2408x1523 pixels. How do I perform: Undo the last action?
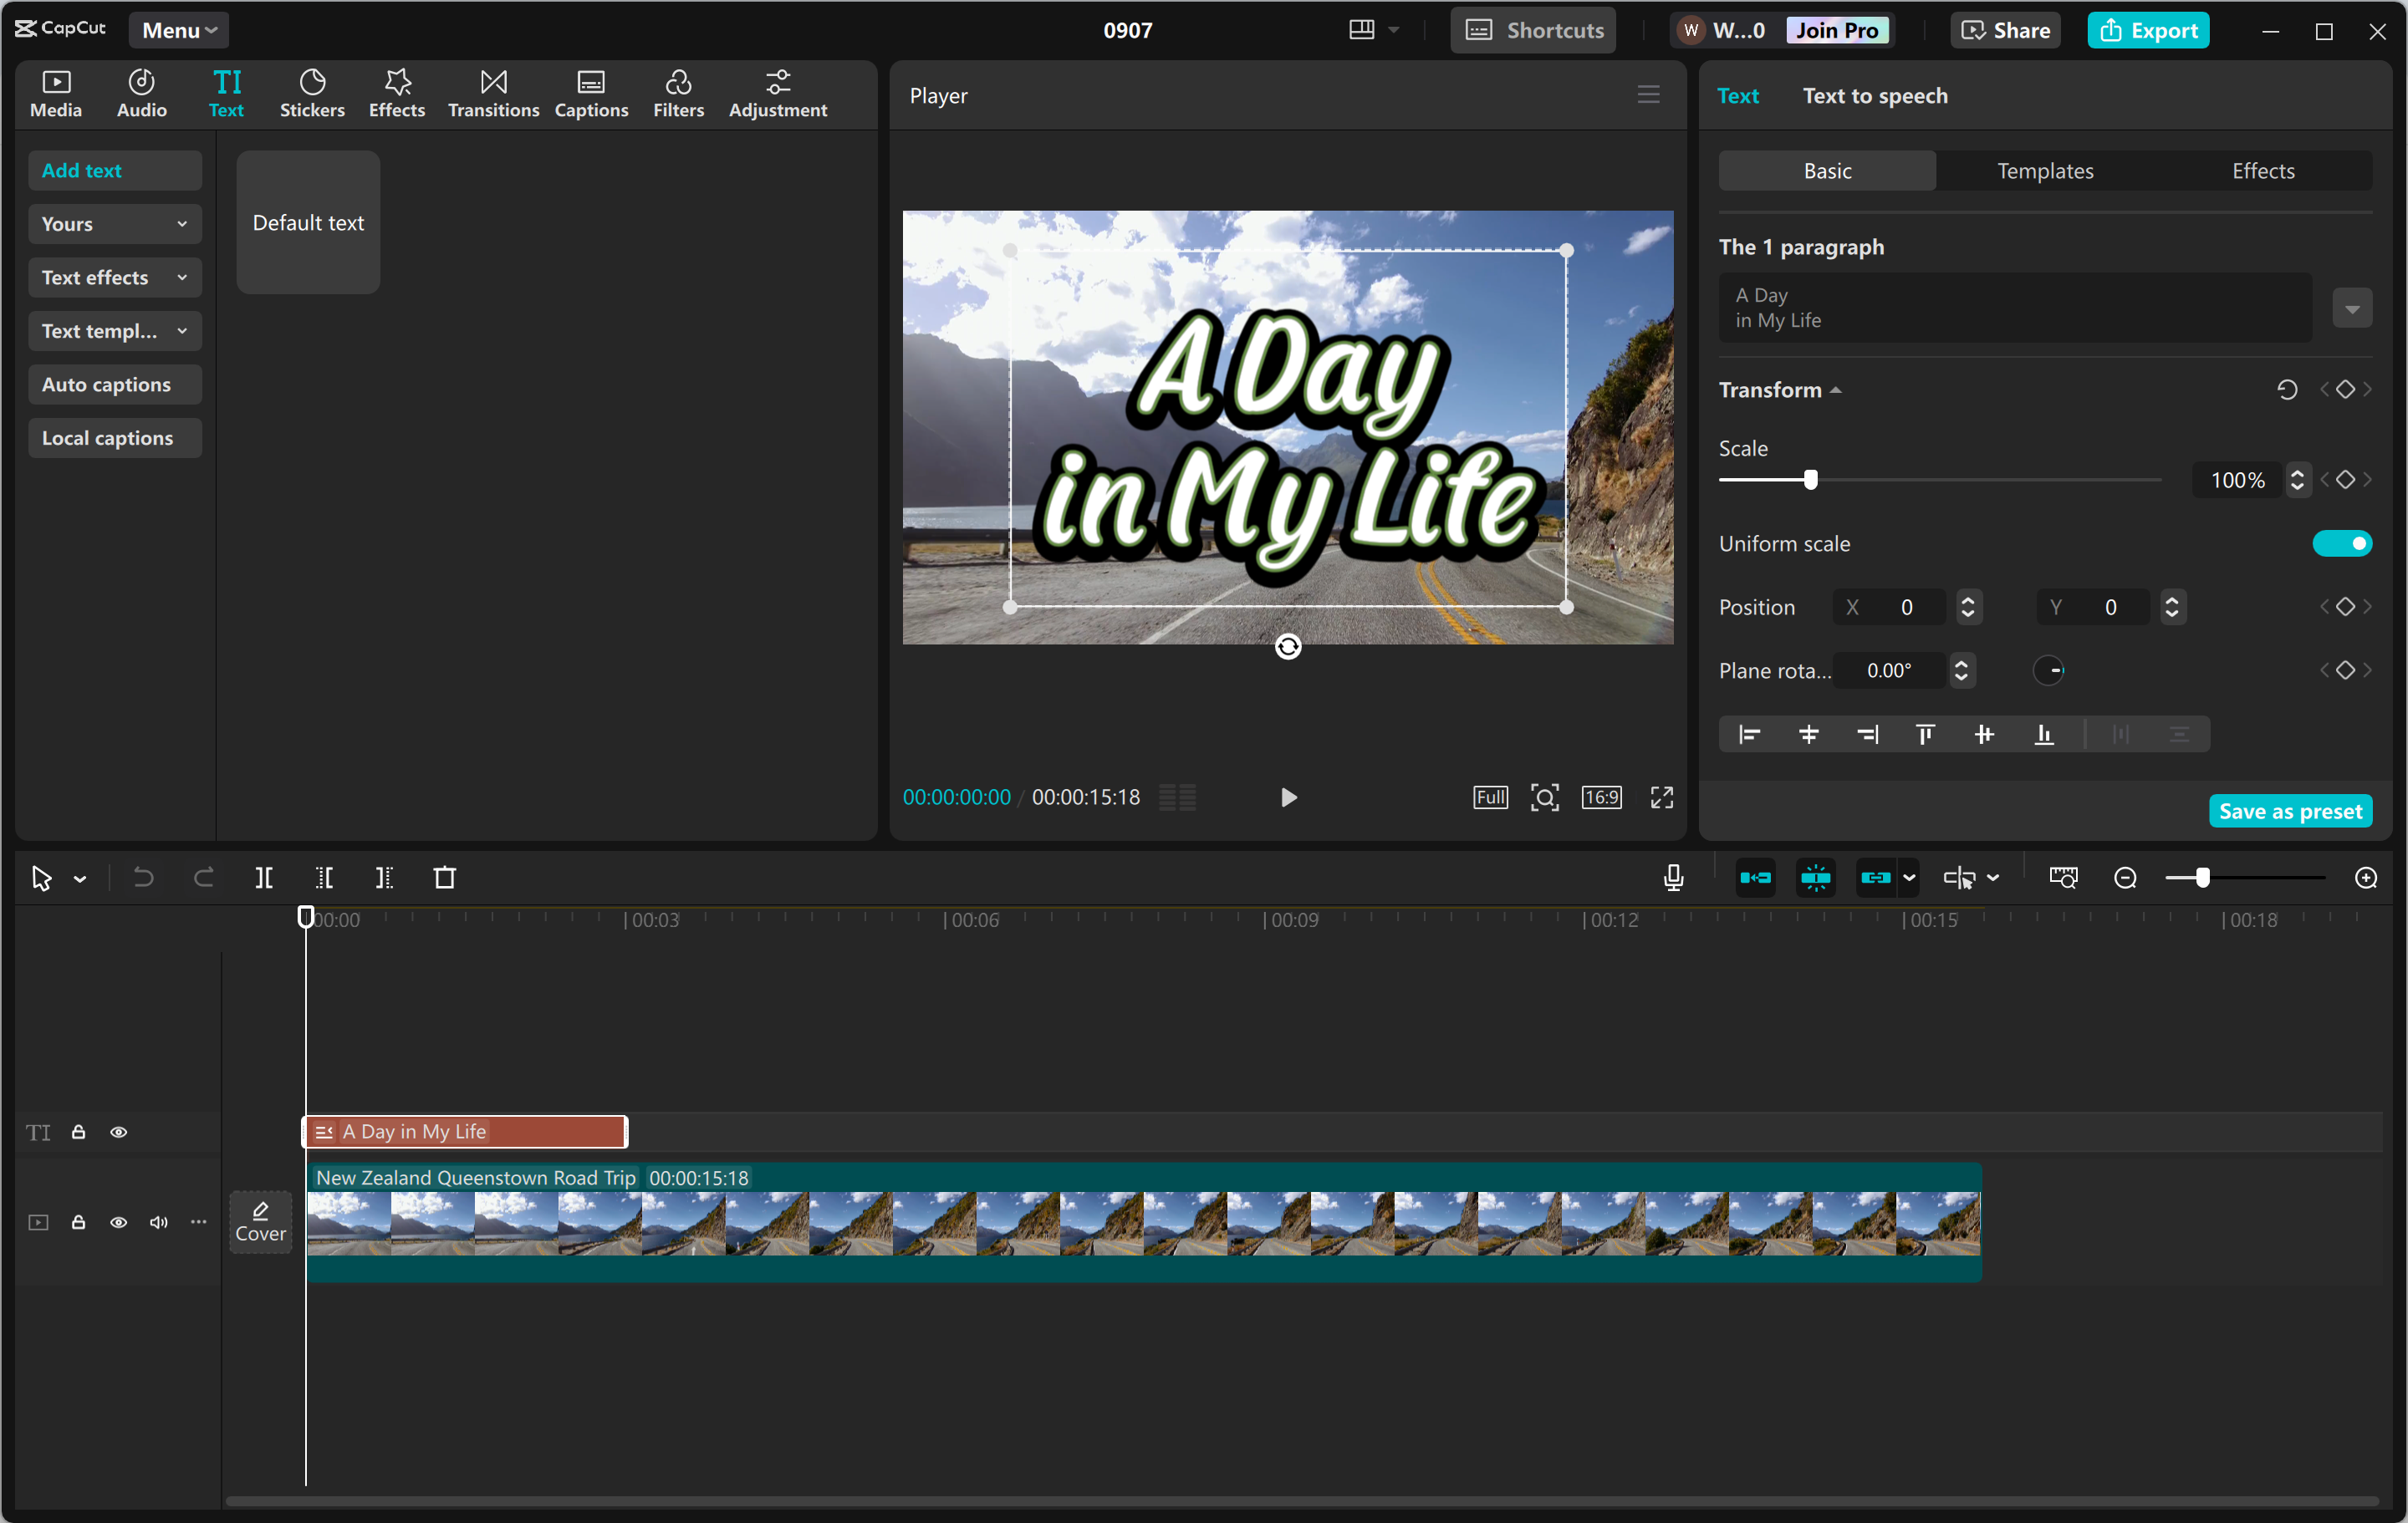pos(143,877)
